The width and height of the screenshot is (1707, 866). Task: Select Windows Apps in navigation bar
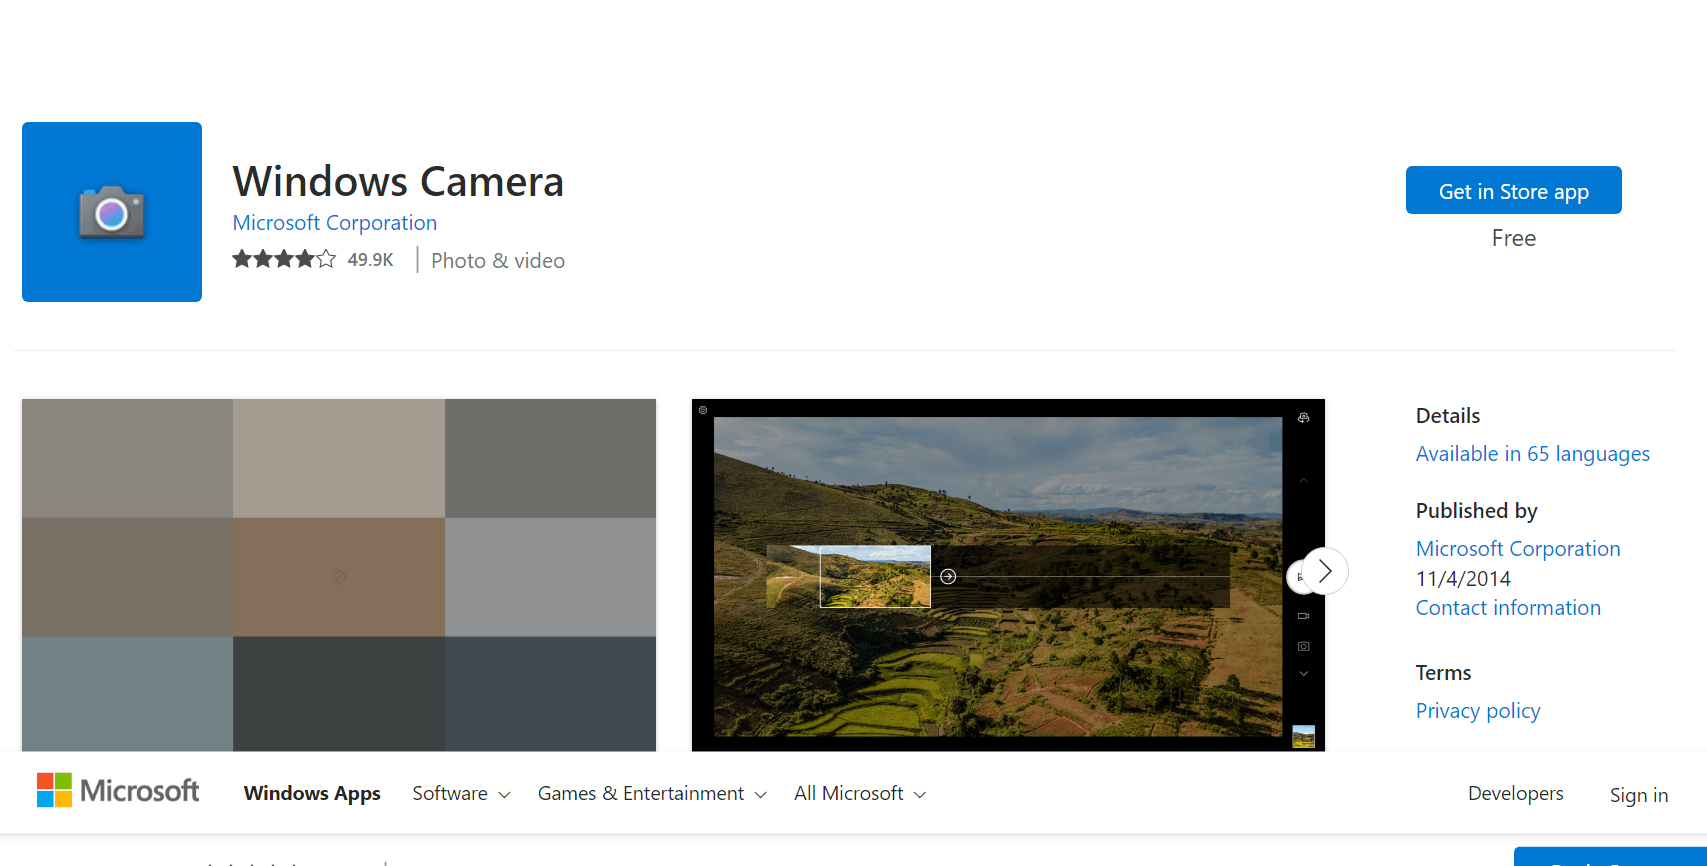point(312,793)
